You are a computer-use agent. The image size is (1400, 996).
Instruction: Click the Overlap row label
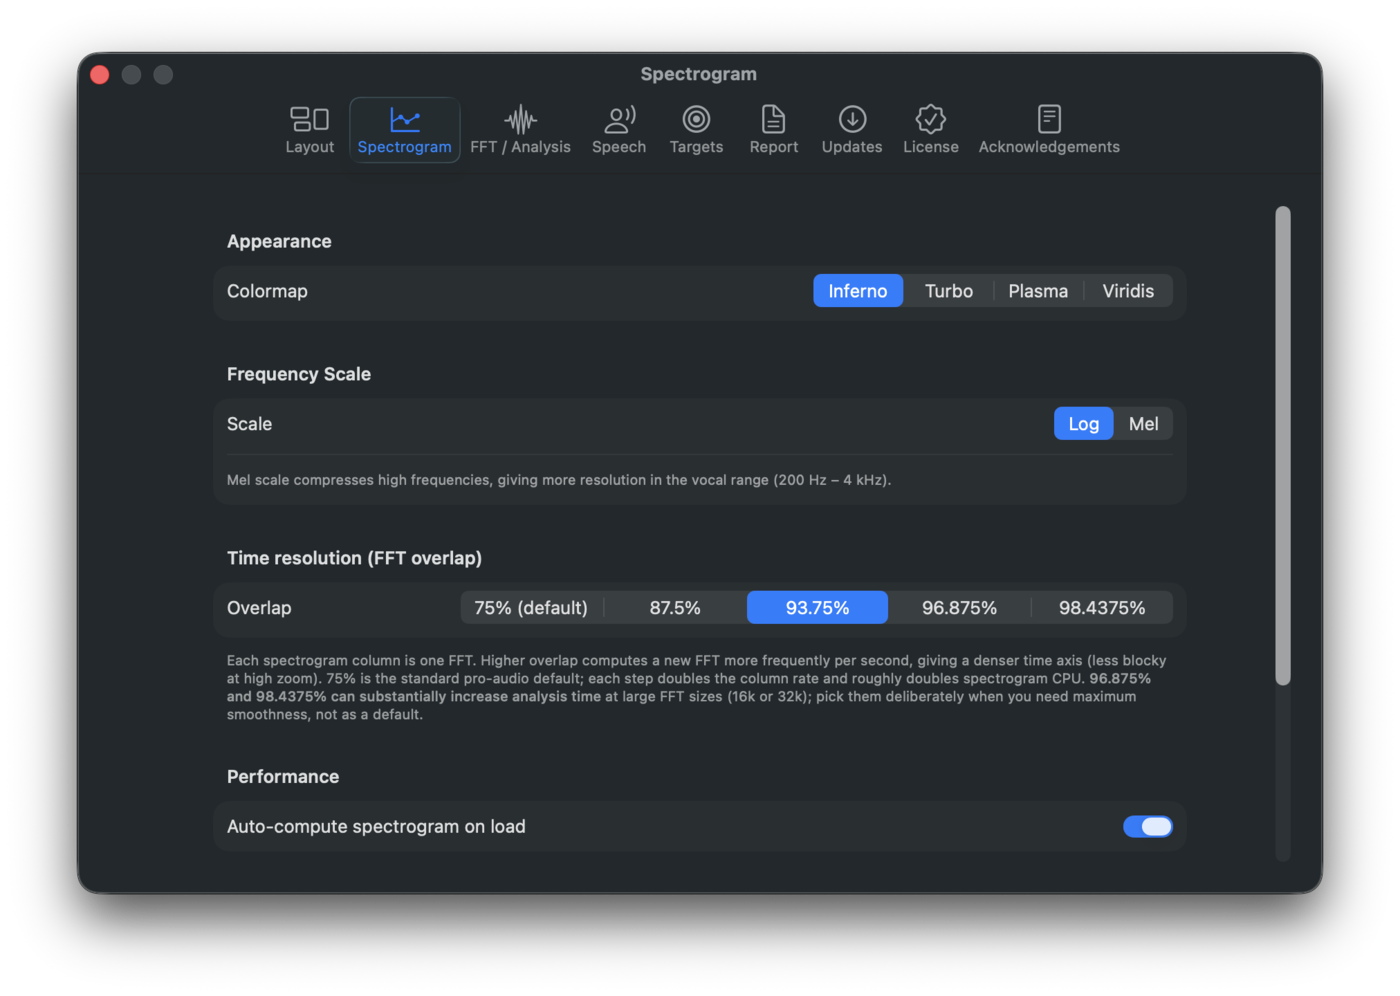coord(259,608)
